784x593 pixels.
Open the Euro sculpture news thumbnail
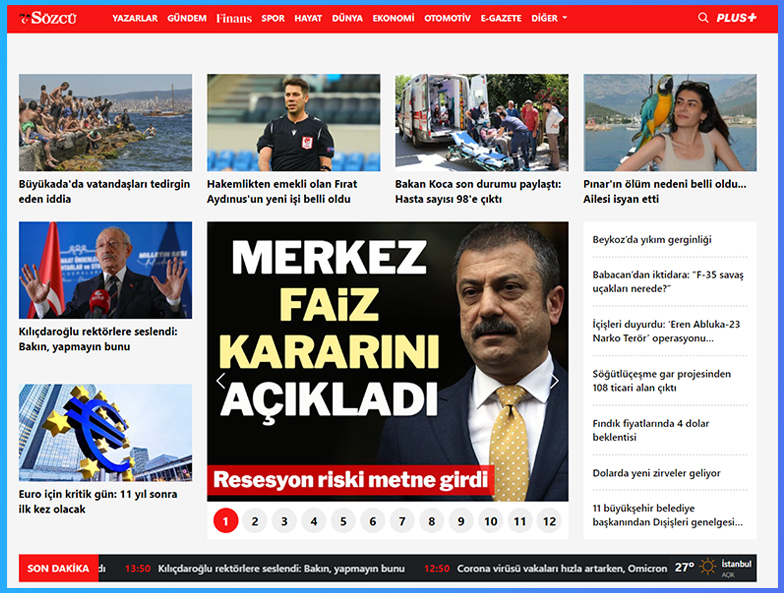(105, 432)
